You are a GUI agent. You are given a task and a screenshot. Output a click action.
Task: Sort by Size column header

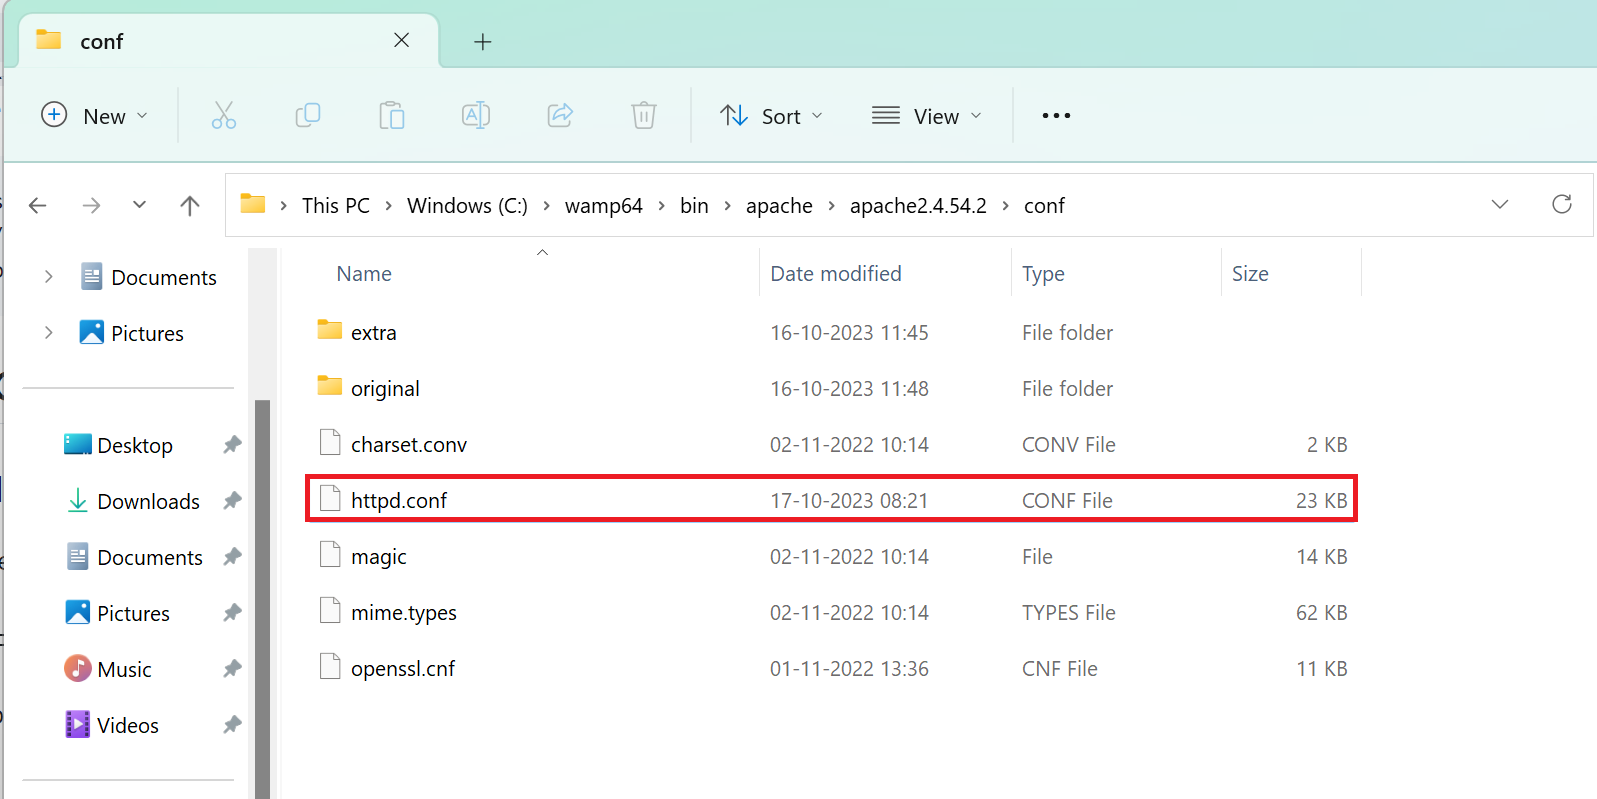(x=1250, y=274)
